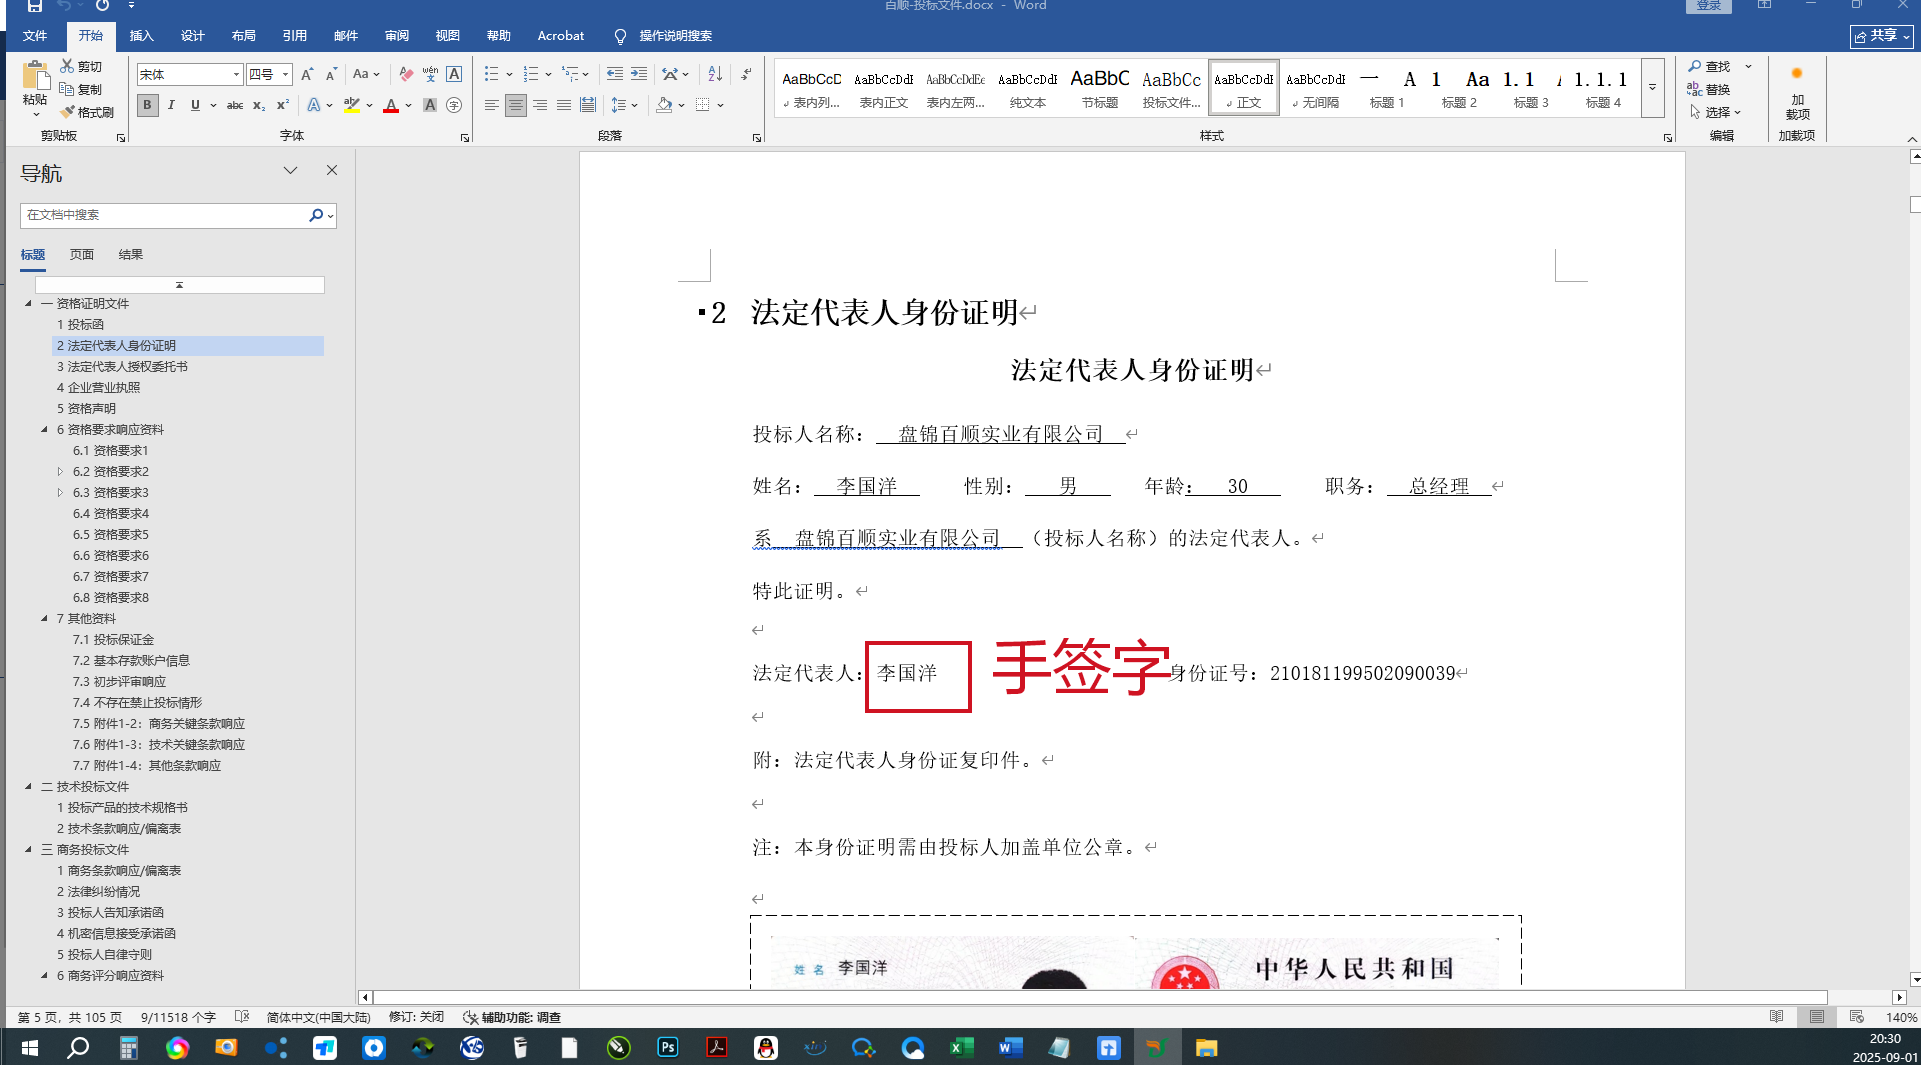Collapse the 其他资料 section

45,618
